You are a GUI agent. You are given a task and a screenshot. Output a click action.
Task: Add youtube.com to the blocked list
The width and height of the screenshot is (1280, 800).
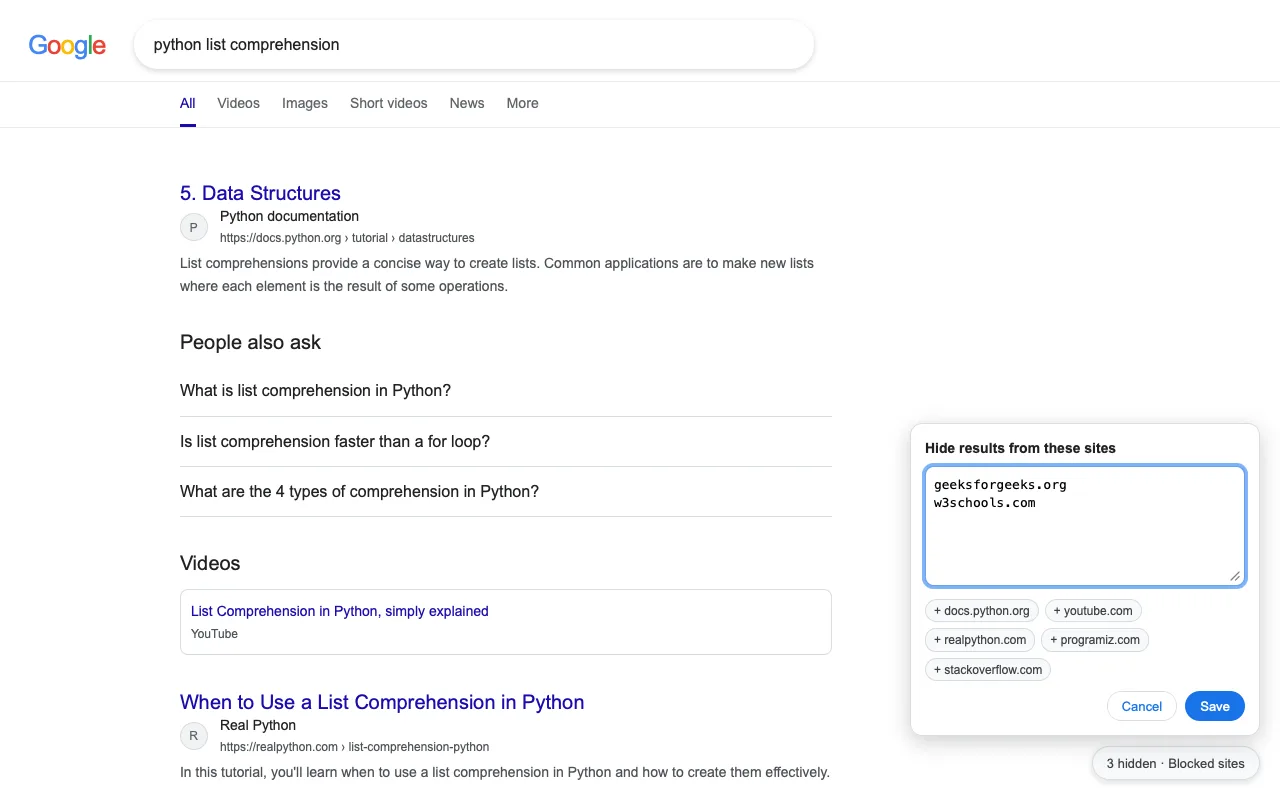coord(1093,610)
